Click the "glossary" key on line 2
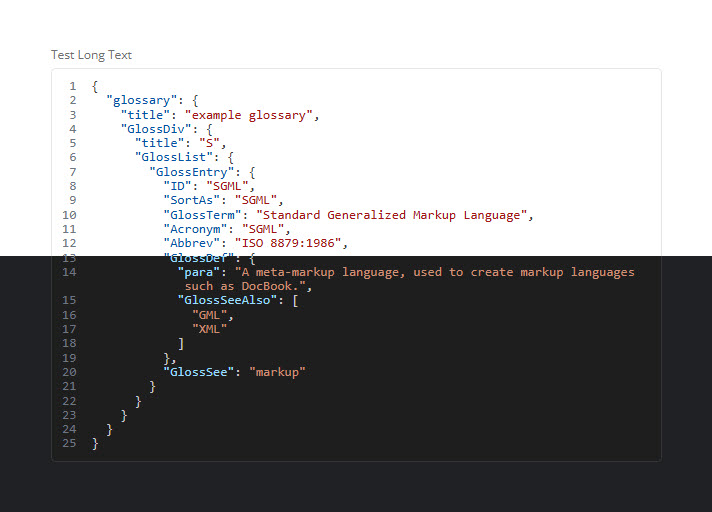 tap(141, 100)
